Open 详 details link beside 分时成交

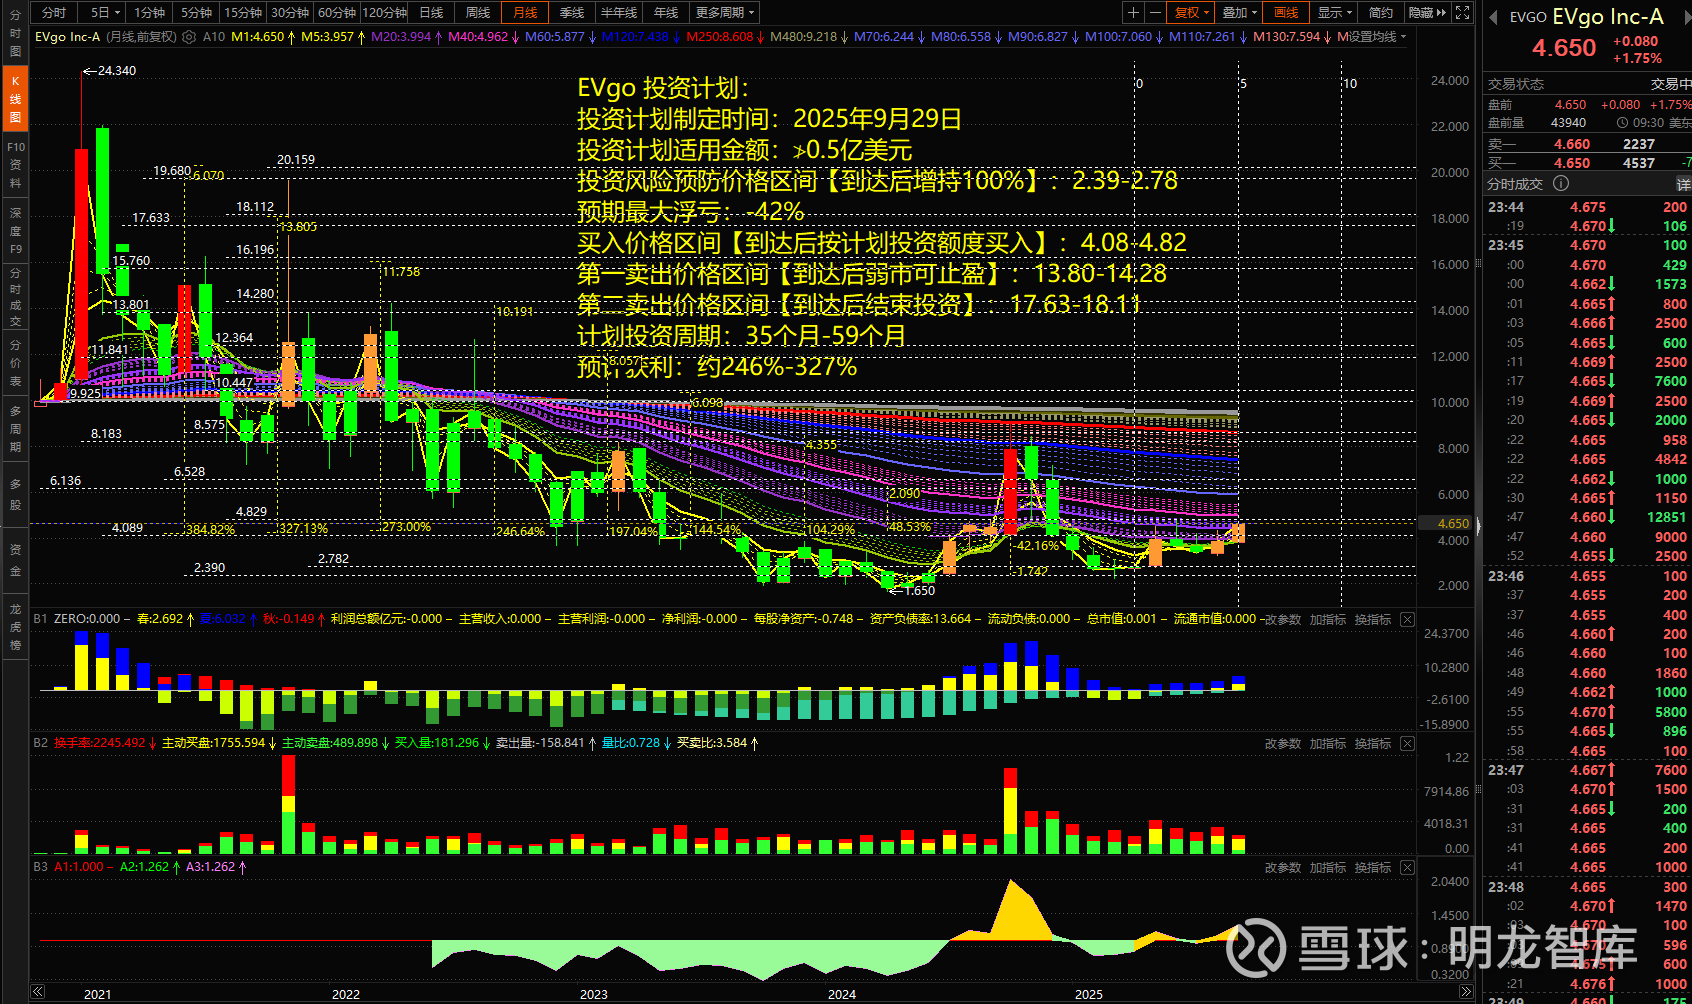(1683, 184)
